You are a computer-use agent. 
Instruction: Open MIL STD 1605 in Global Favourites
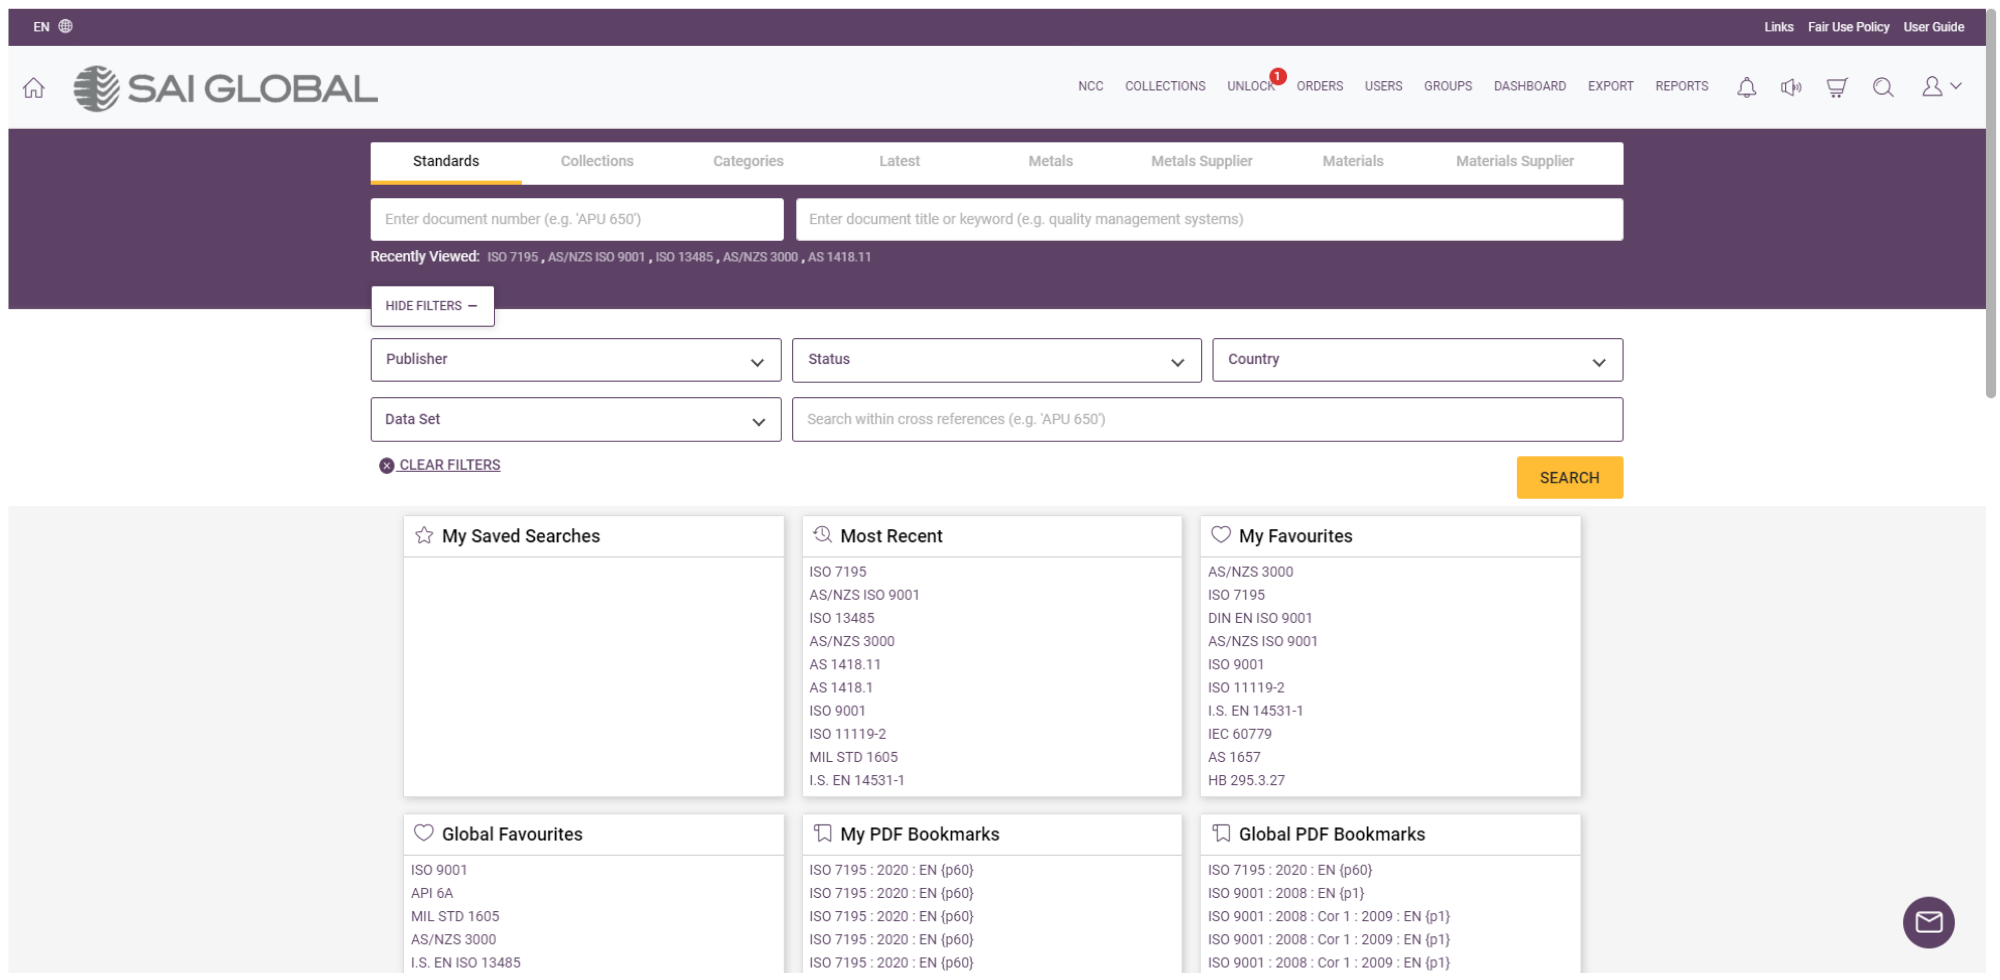[x=455, y=916]
